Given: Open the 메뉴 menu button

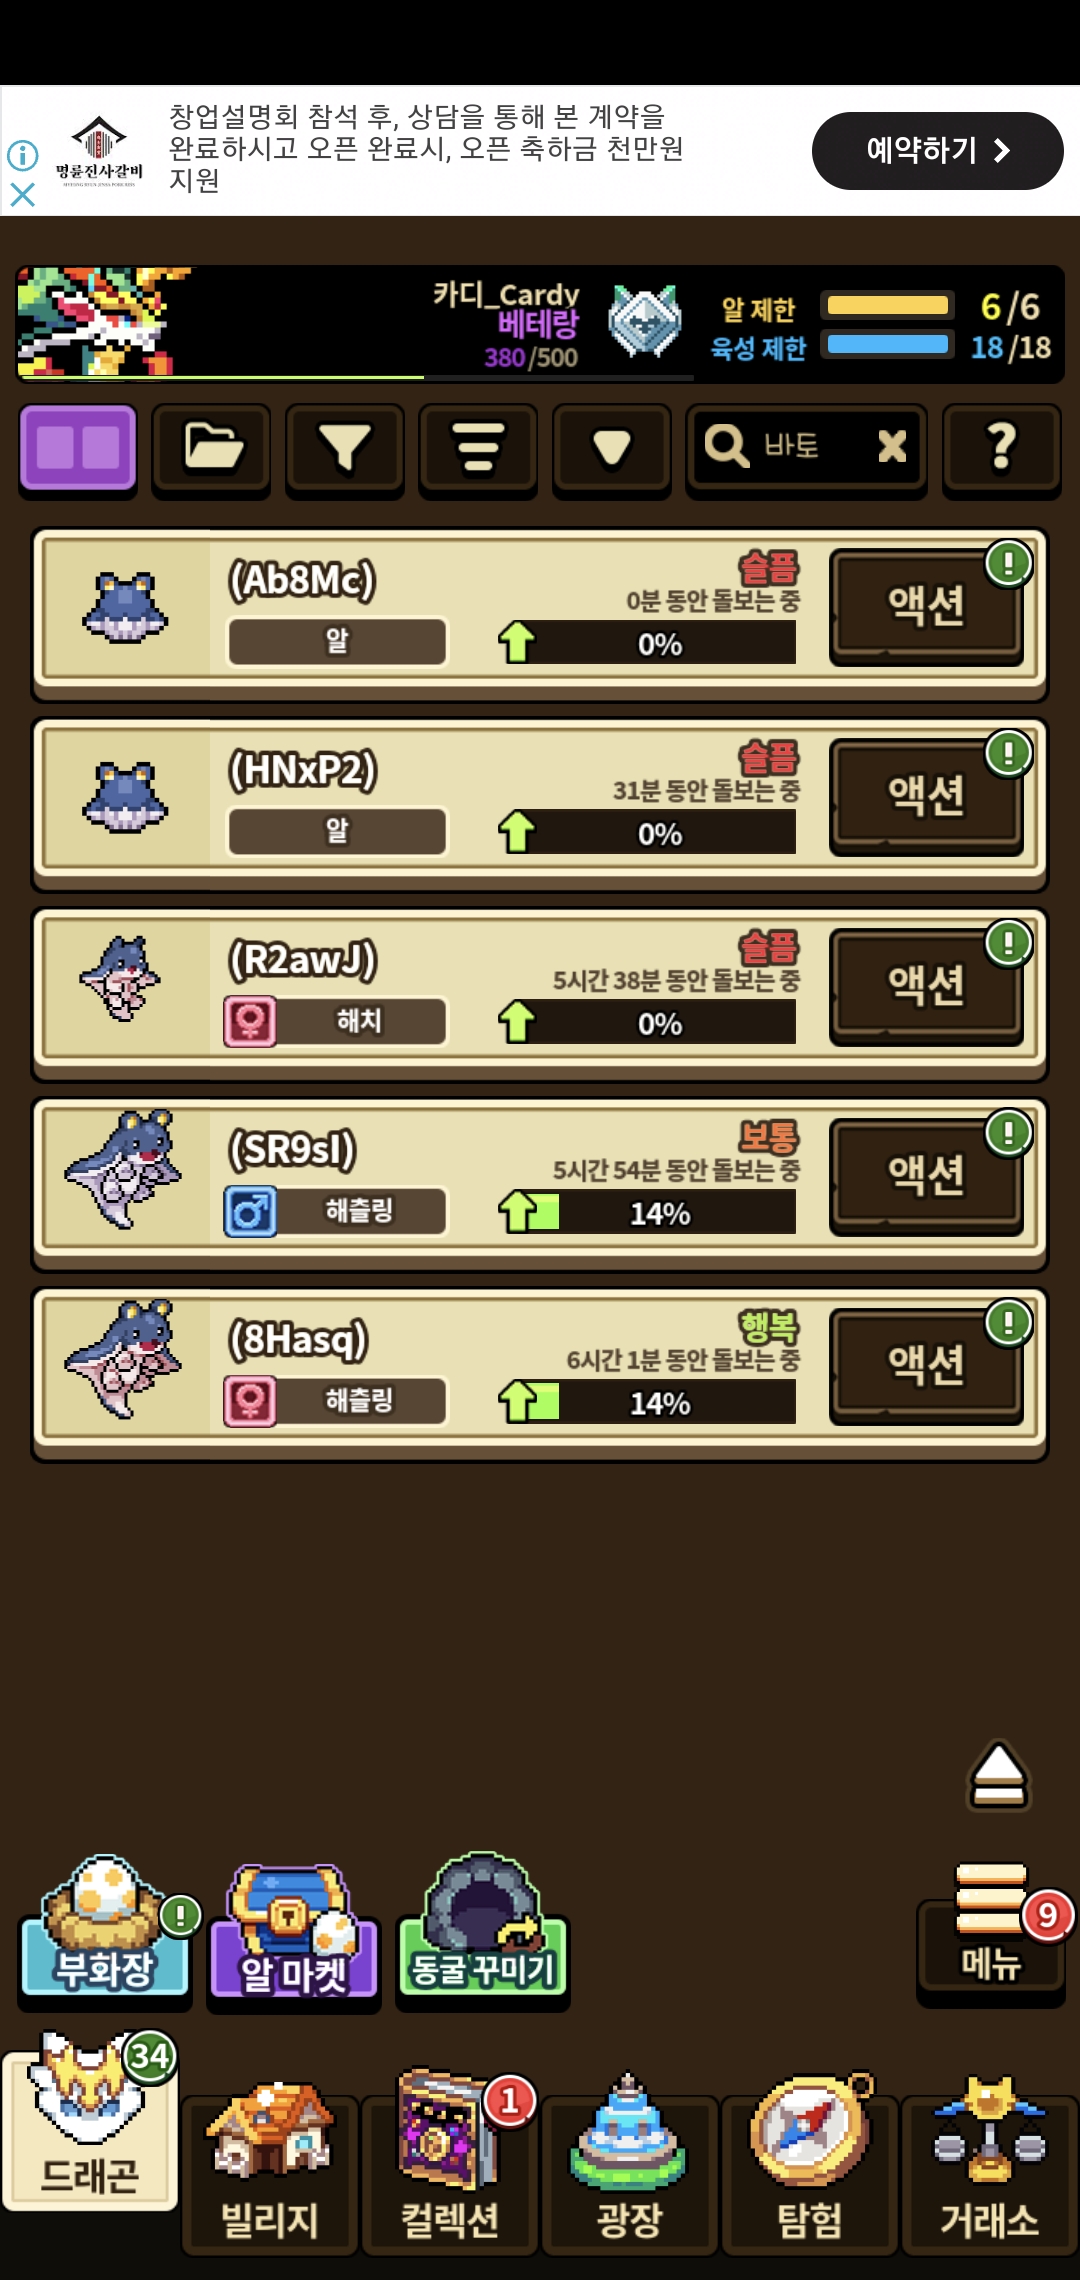Looking at the screenshot, I should 990,1935.
